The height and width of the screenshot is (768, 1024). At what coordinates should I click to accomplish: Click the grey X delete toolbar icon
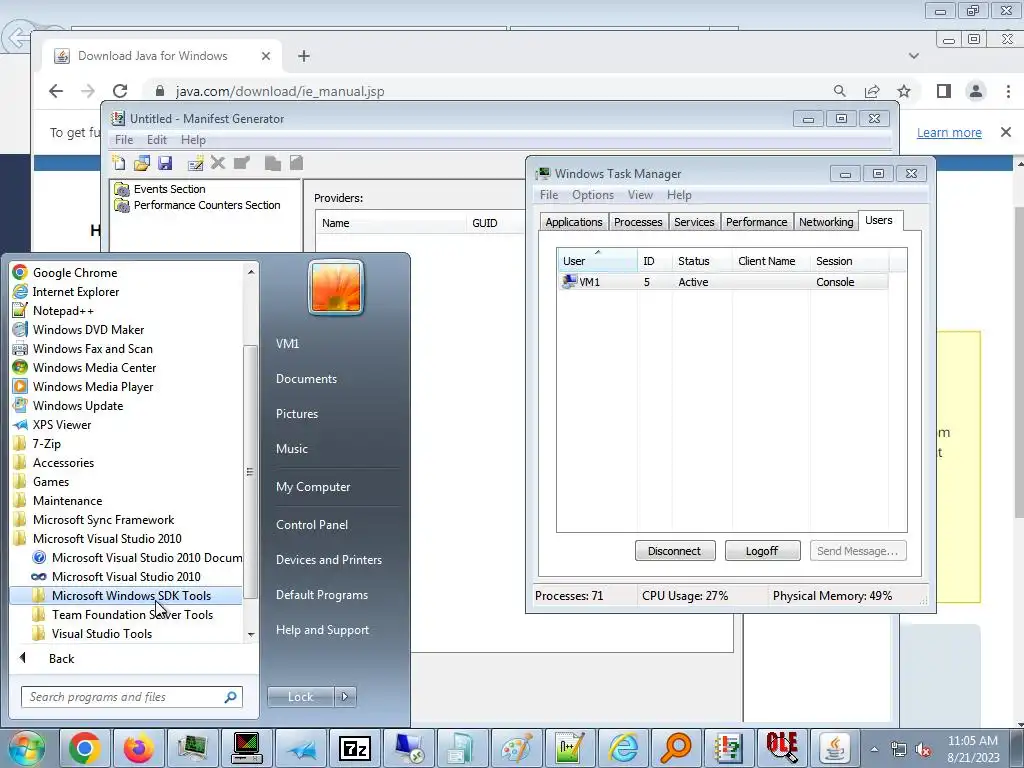click(x=218, y=163)
